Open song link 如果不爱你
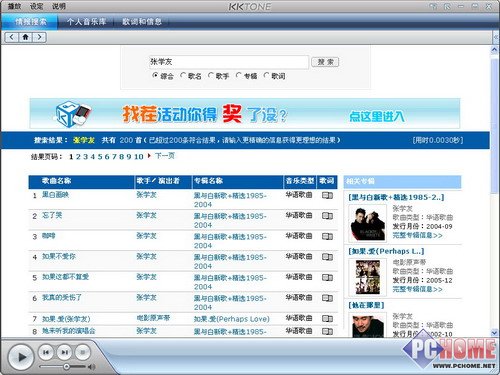Viewport: 500px width, 375px height. (x=59, y=256)
